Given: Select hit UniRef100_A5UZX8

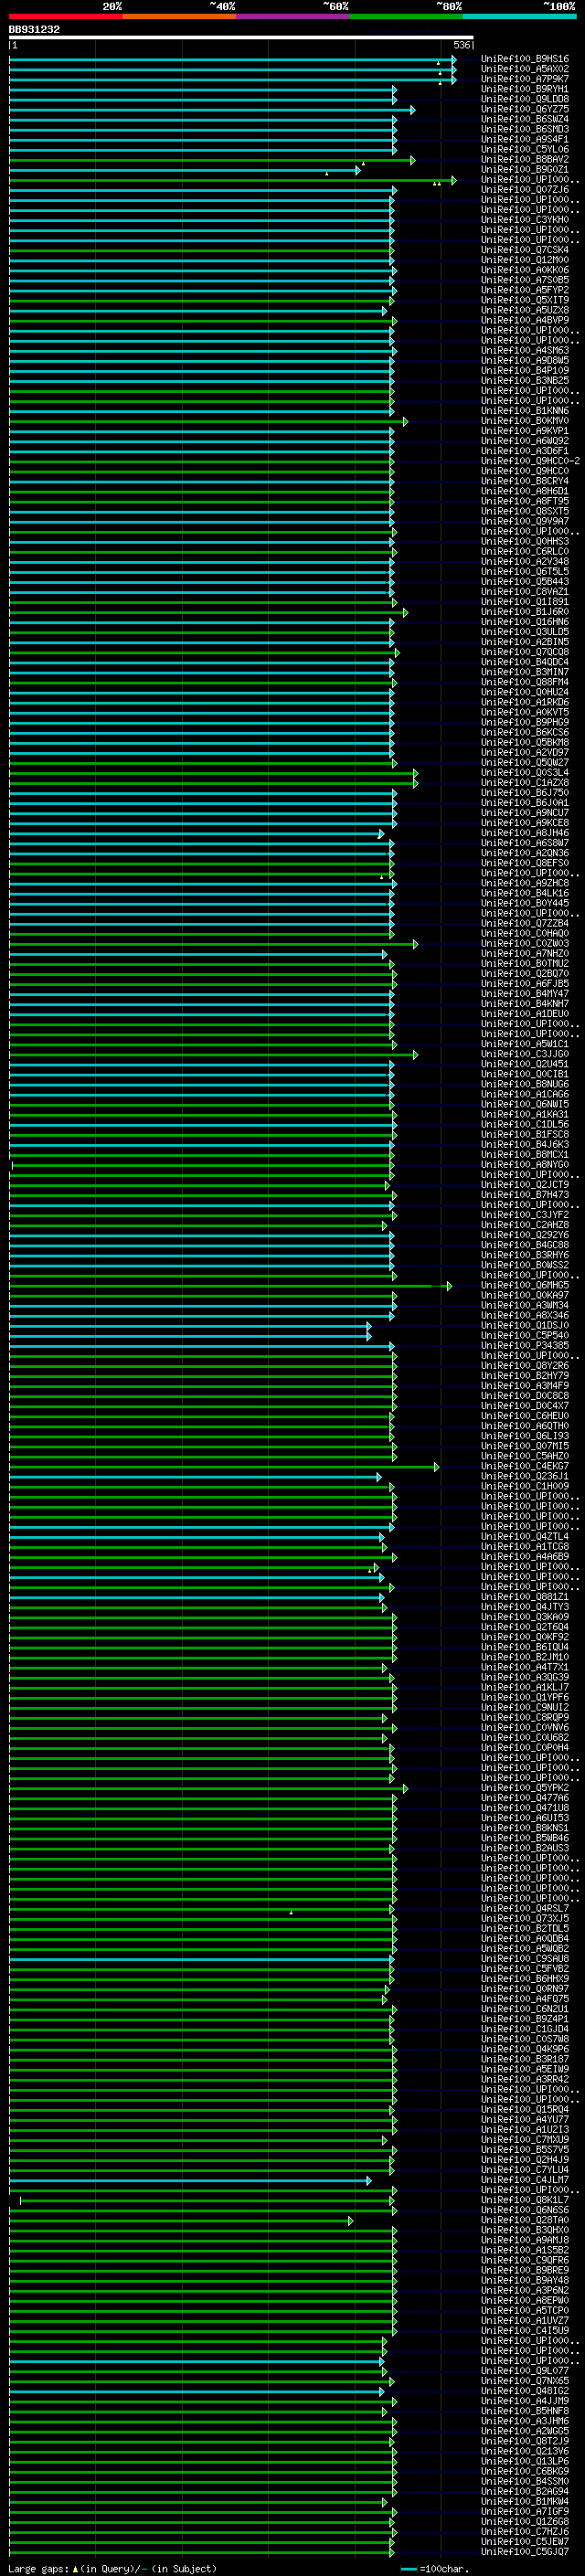Looking at the screenshot, I should pyautogui.click(x=525, y=310).
